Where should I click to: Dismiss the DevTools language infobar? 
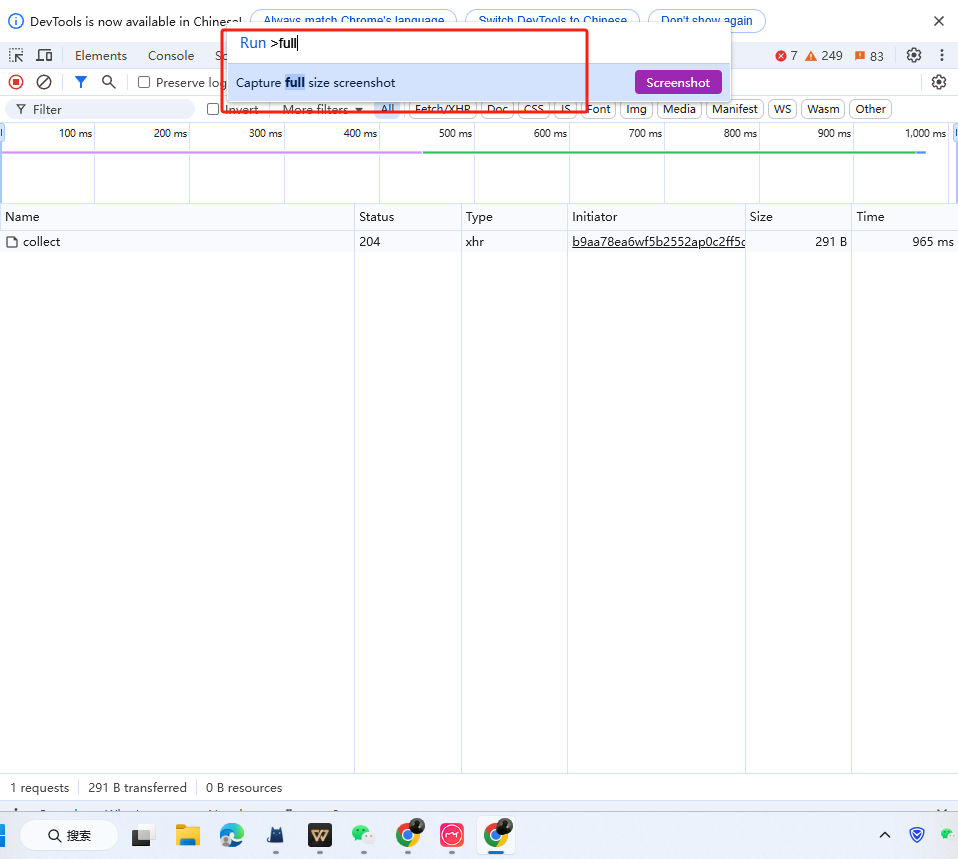point(939,21)
